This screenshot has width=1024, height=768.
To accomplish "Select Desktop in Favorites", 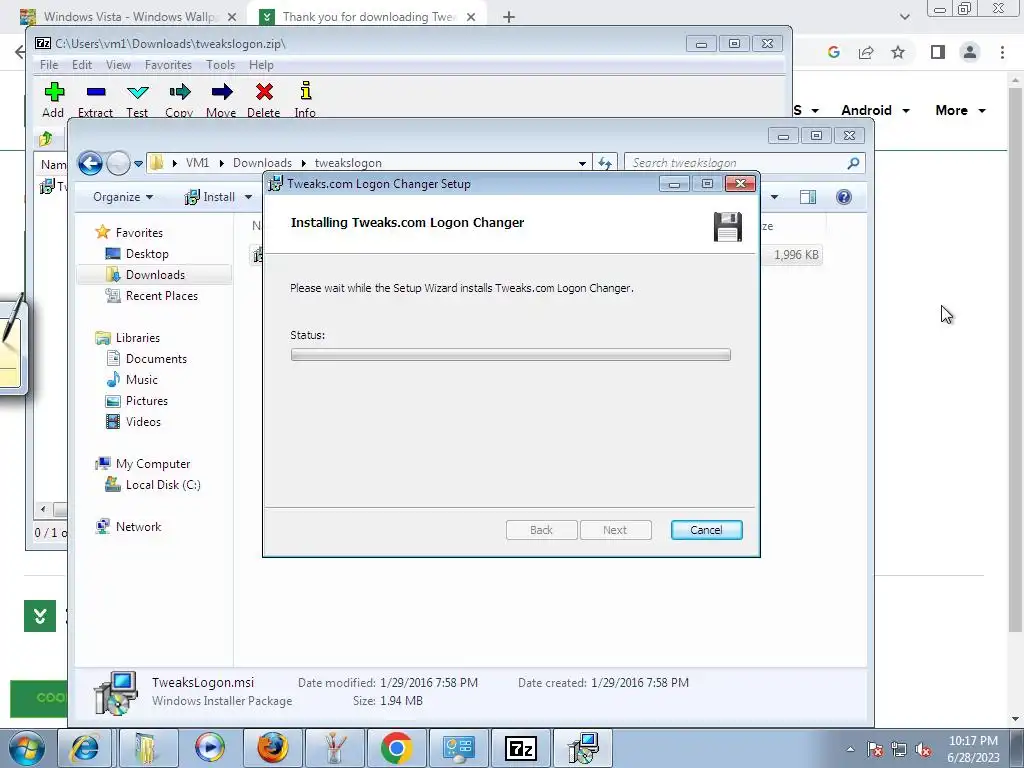I will pos(147,254).
